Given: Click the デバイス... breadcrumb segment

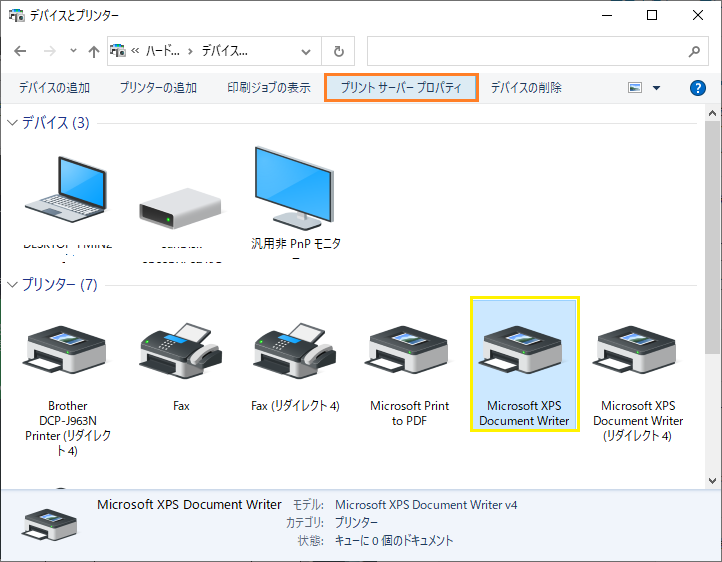Looking at the screenshot, I should [225, 51].
